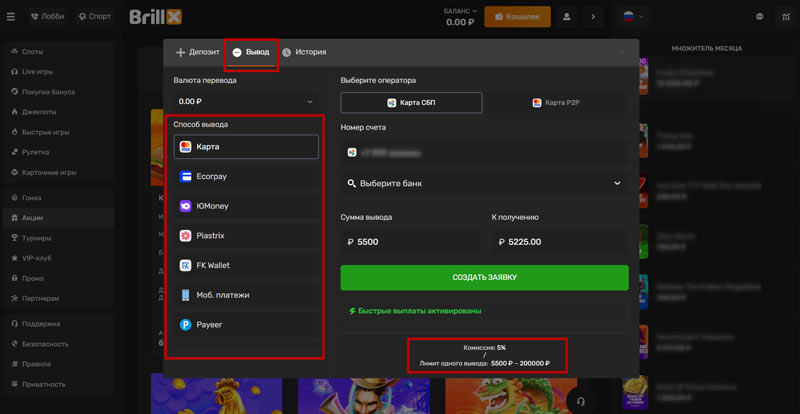Open the hamburger menu icon
This screenshot has width=800, height=414.
point(11,17)
